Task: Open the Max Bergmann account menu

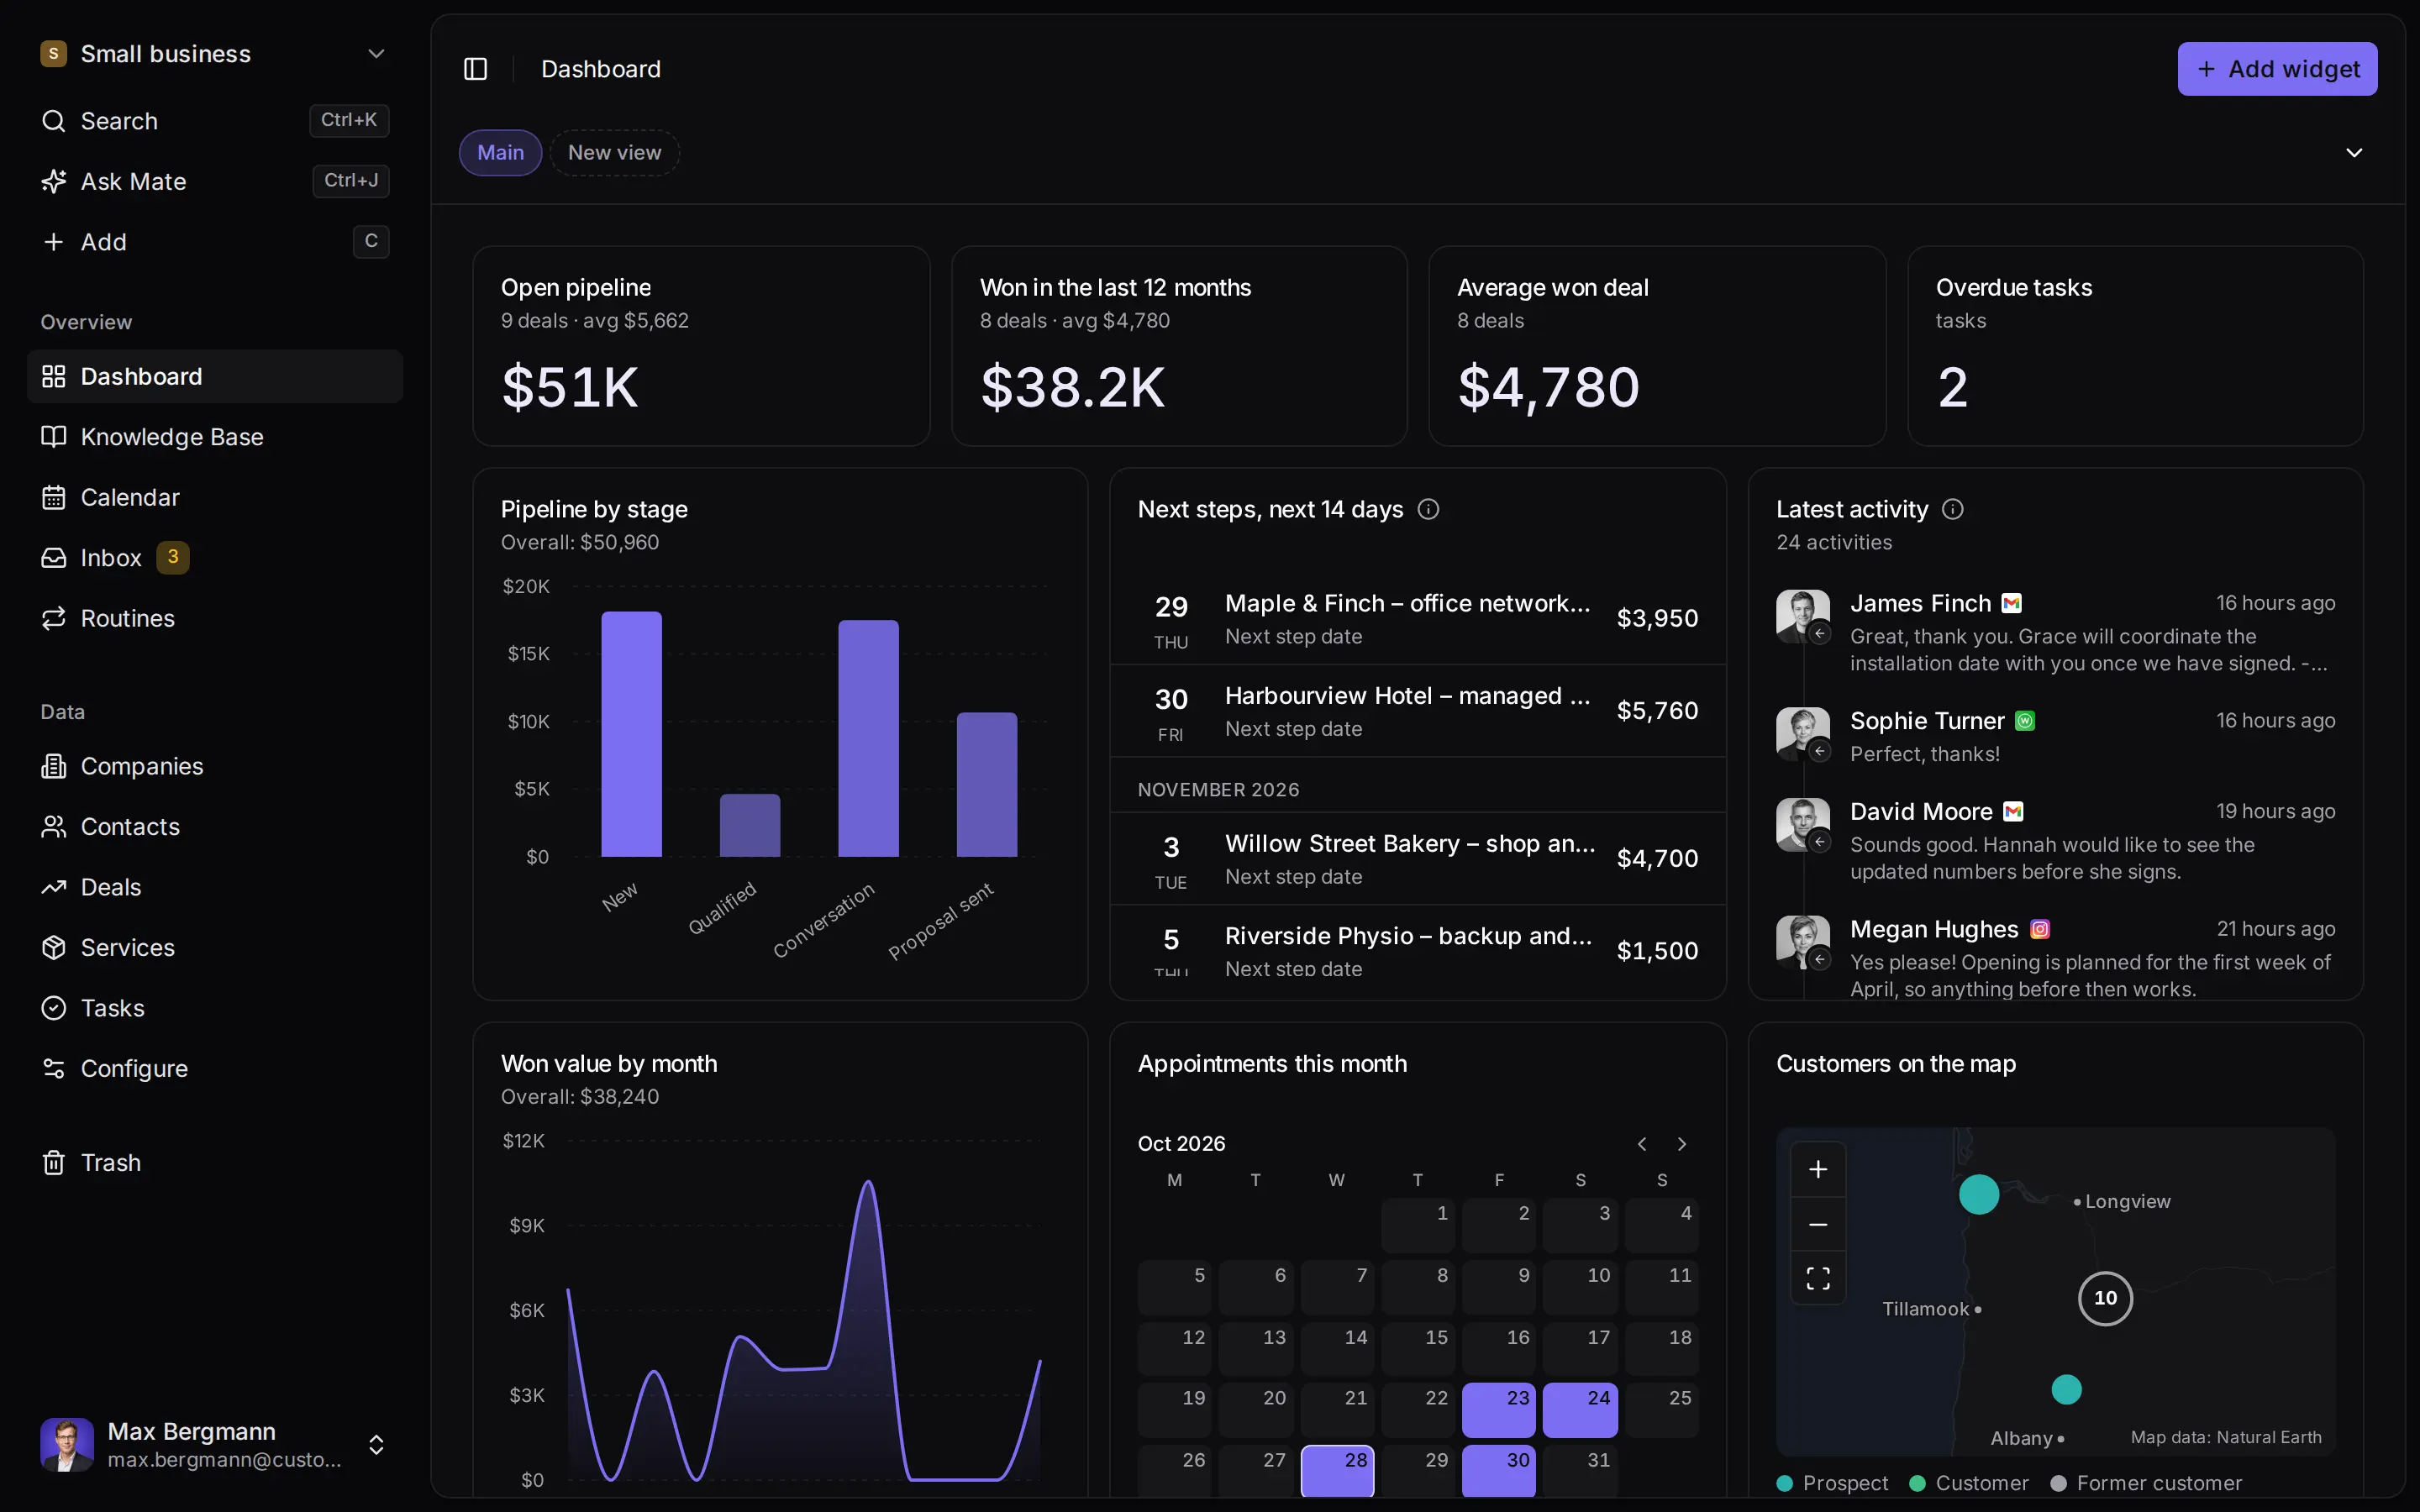Action: coord(214,1445)
